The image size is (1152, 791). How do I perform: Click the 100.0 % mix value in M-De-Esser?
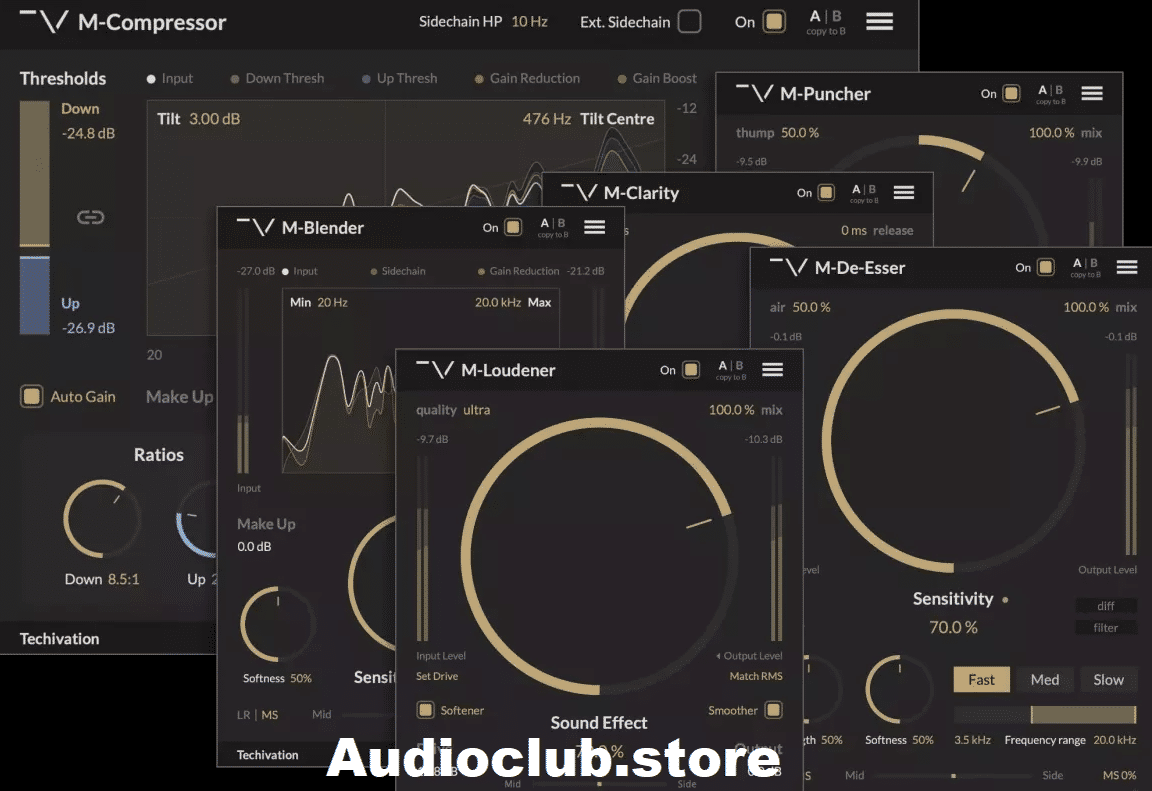(1086, 307)
